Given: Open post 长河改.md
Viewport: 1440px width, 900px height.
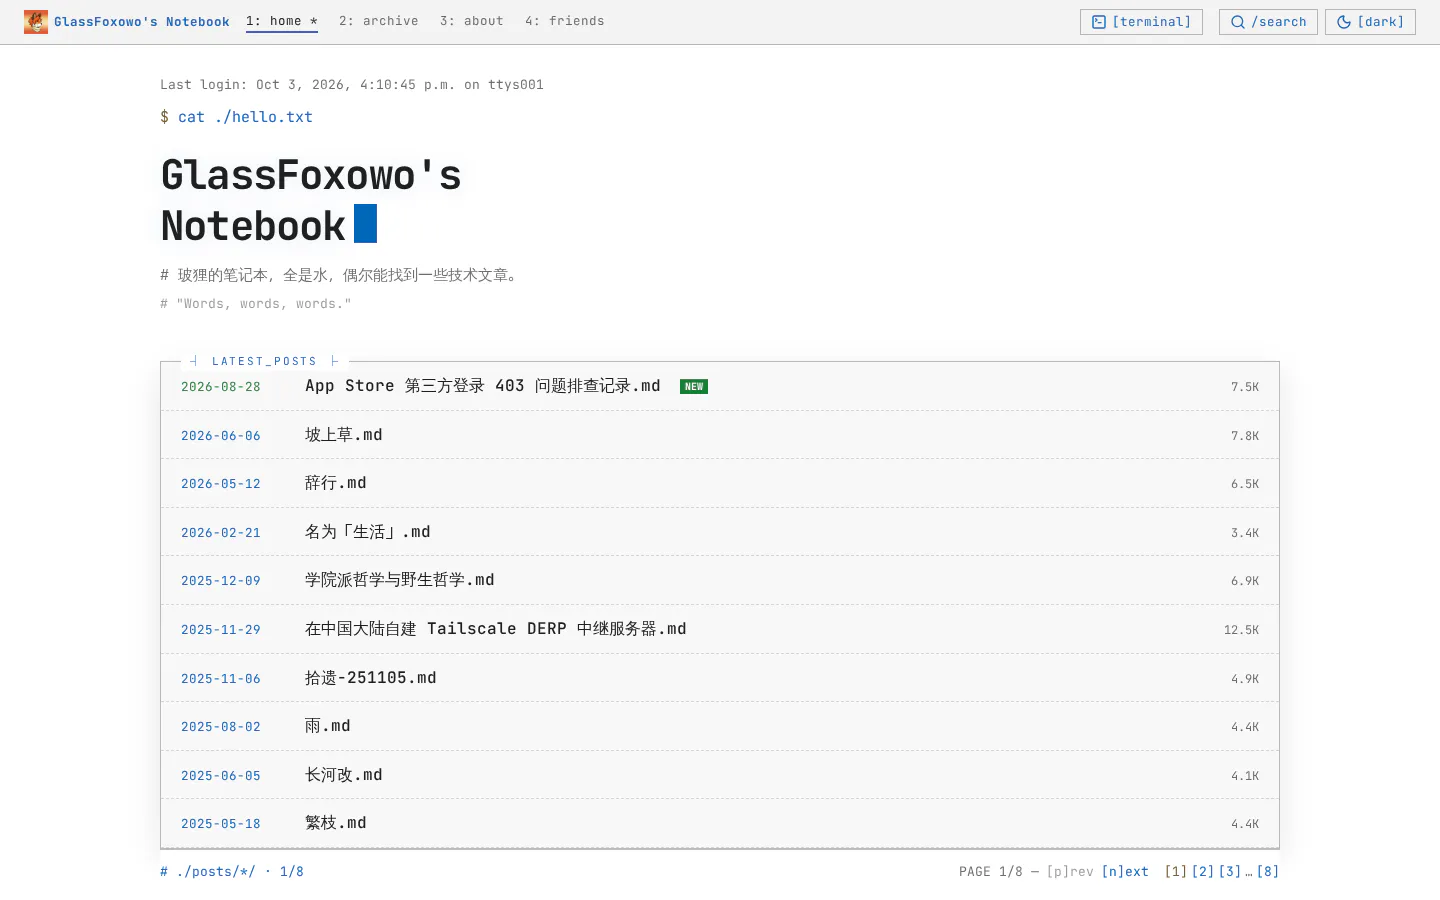Looking at the screenshot, I should pos(344,775).
